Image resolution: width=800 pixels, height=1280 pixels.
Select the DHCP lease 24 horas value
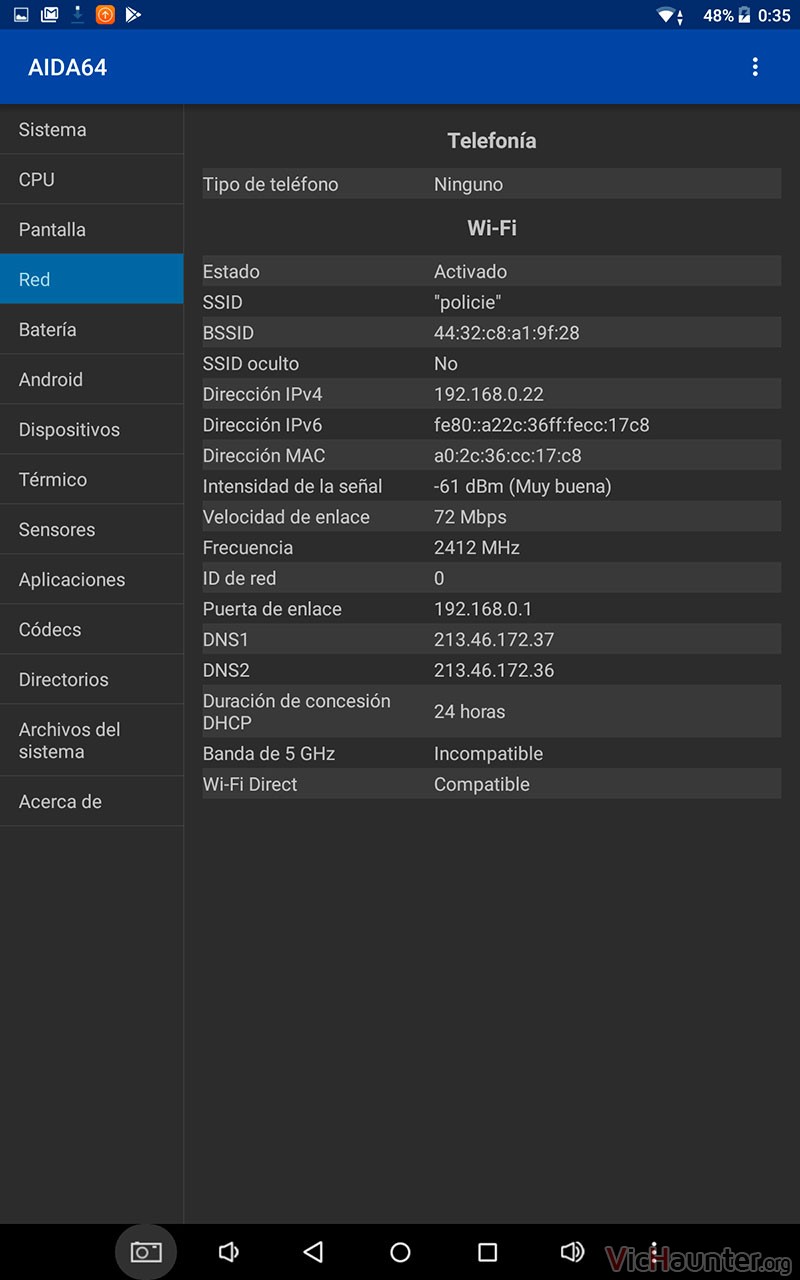470,712
